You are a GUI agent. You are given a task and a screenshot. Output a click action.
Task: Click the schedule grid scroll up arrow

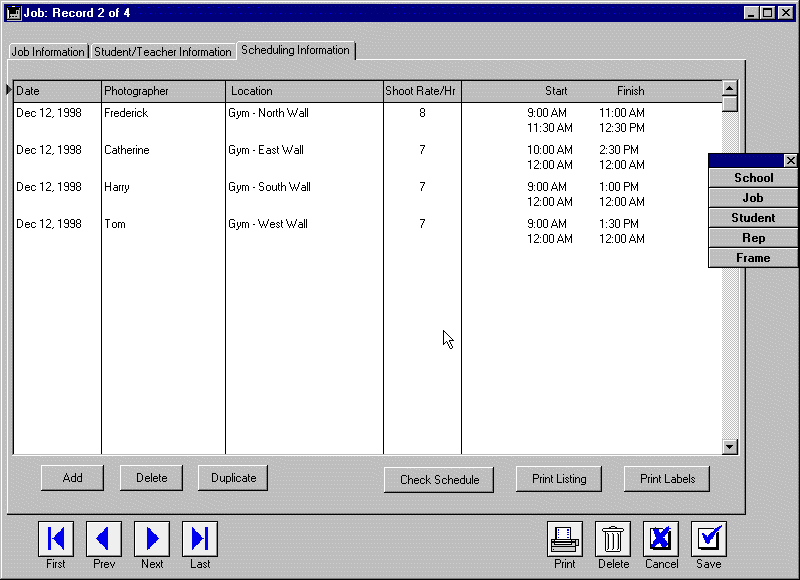(730, 88)
